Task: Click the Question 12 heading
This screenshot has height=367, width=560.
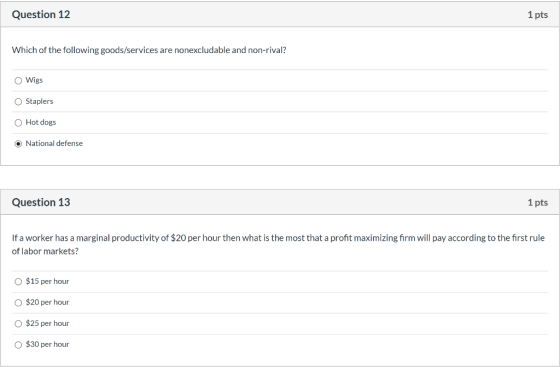Action: coord(41,15)
